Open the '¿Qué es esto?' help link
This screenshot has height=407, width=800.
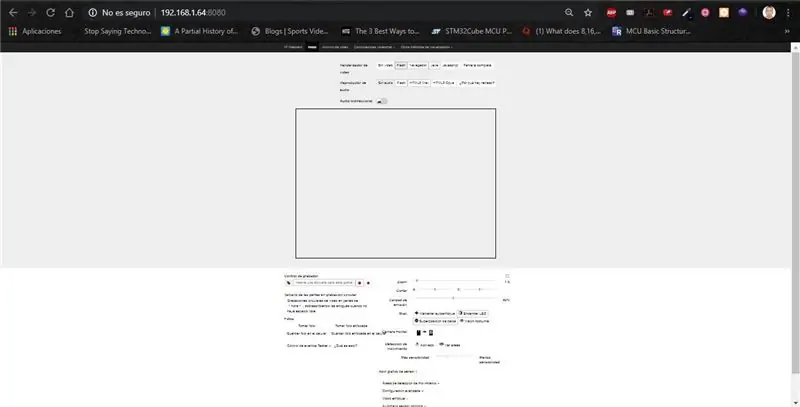345,346
